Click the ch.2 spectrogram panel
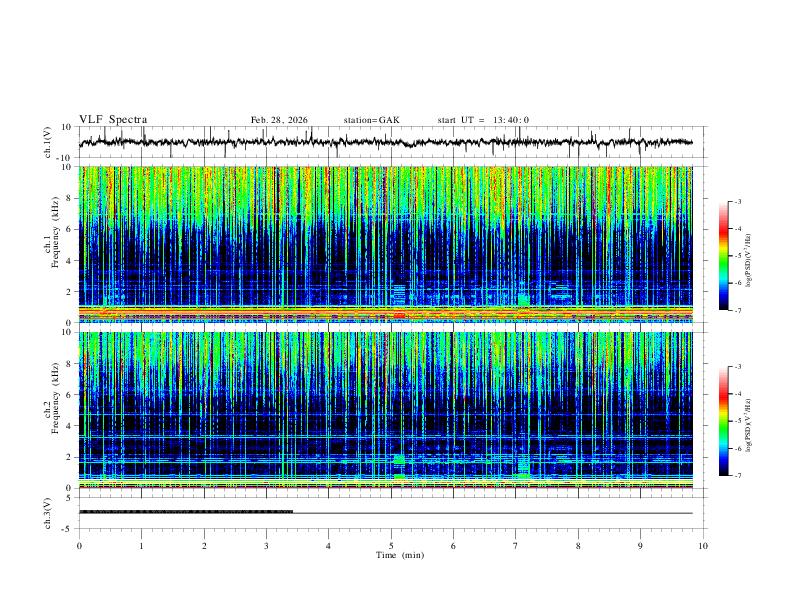The image size is (792, 612). (x=385, y=410)
